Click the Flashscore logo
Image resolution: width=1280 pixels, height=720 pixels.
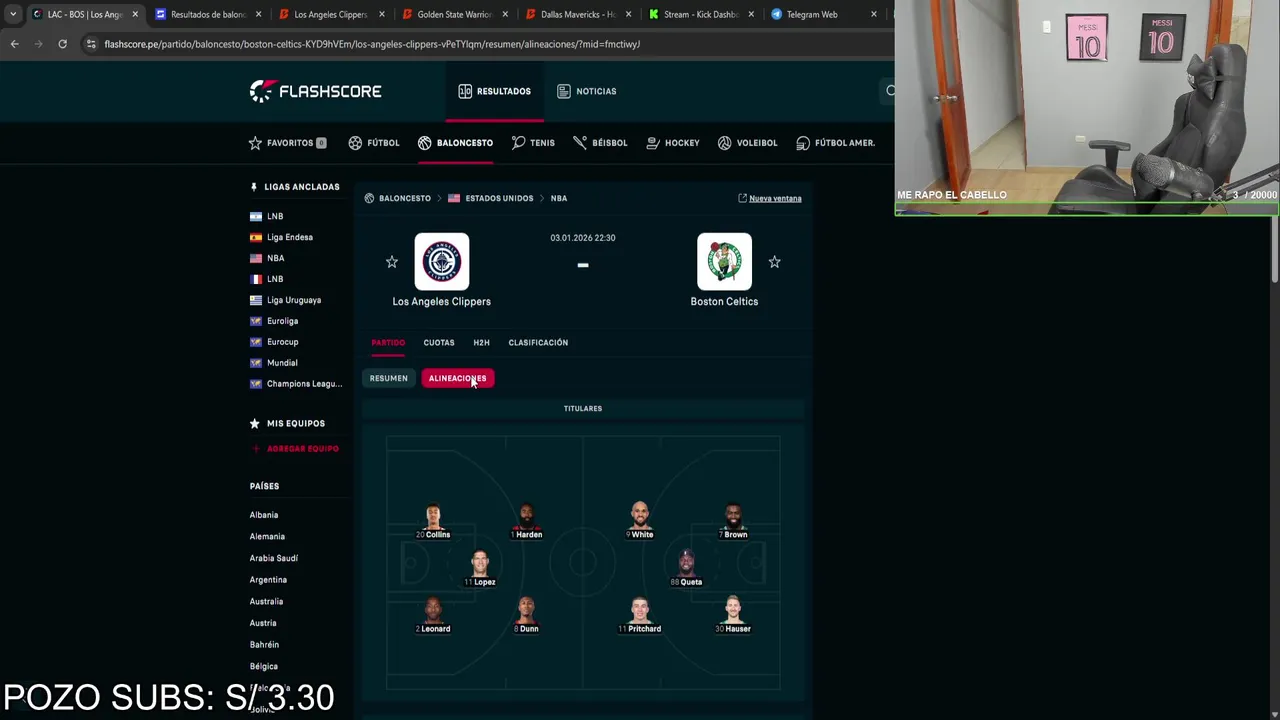point(315,91)
